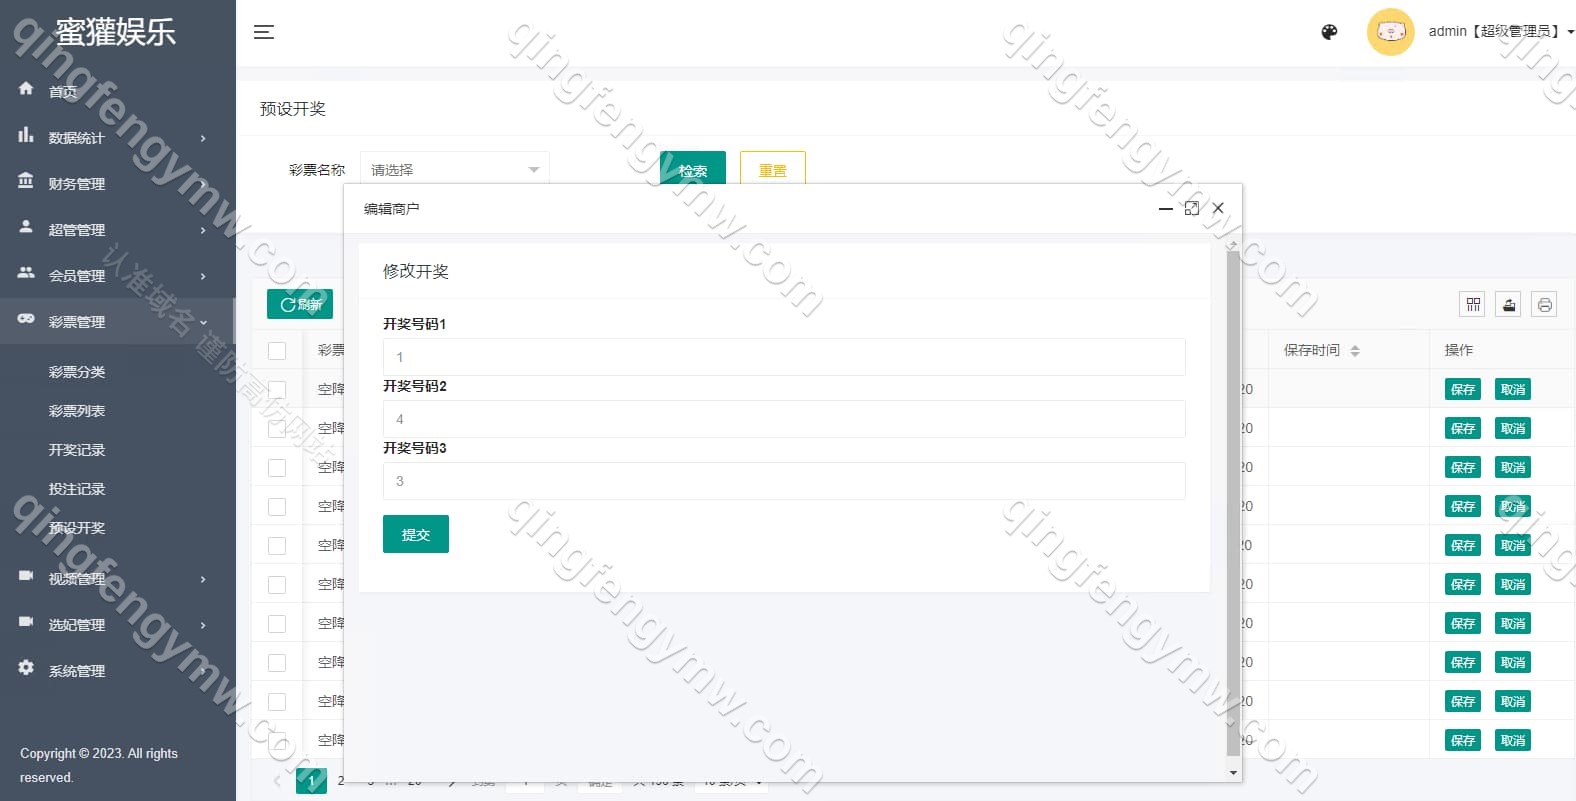Click the admin avatar image
Viewport: 1576px width, 801px height.
tap(1390, 32)
